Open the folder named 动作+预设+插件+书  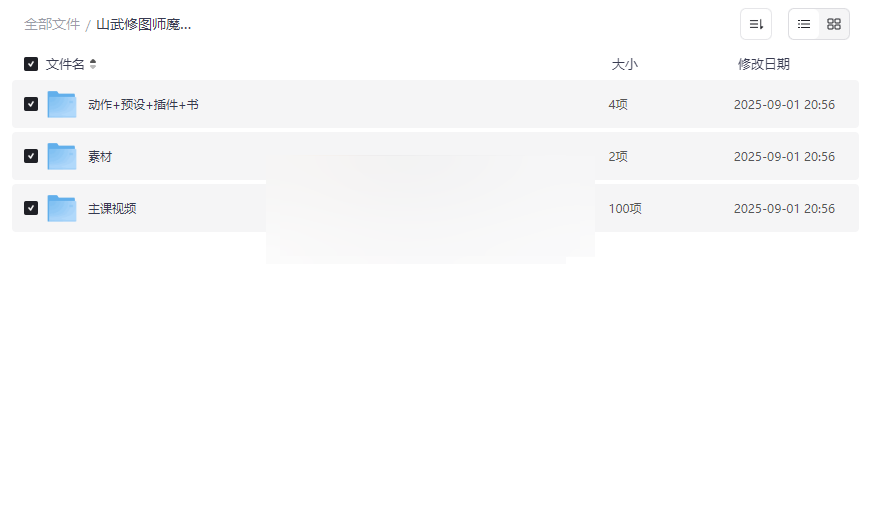point(143,104)
